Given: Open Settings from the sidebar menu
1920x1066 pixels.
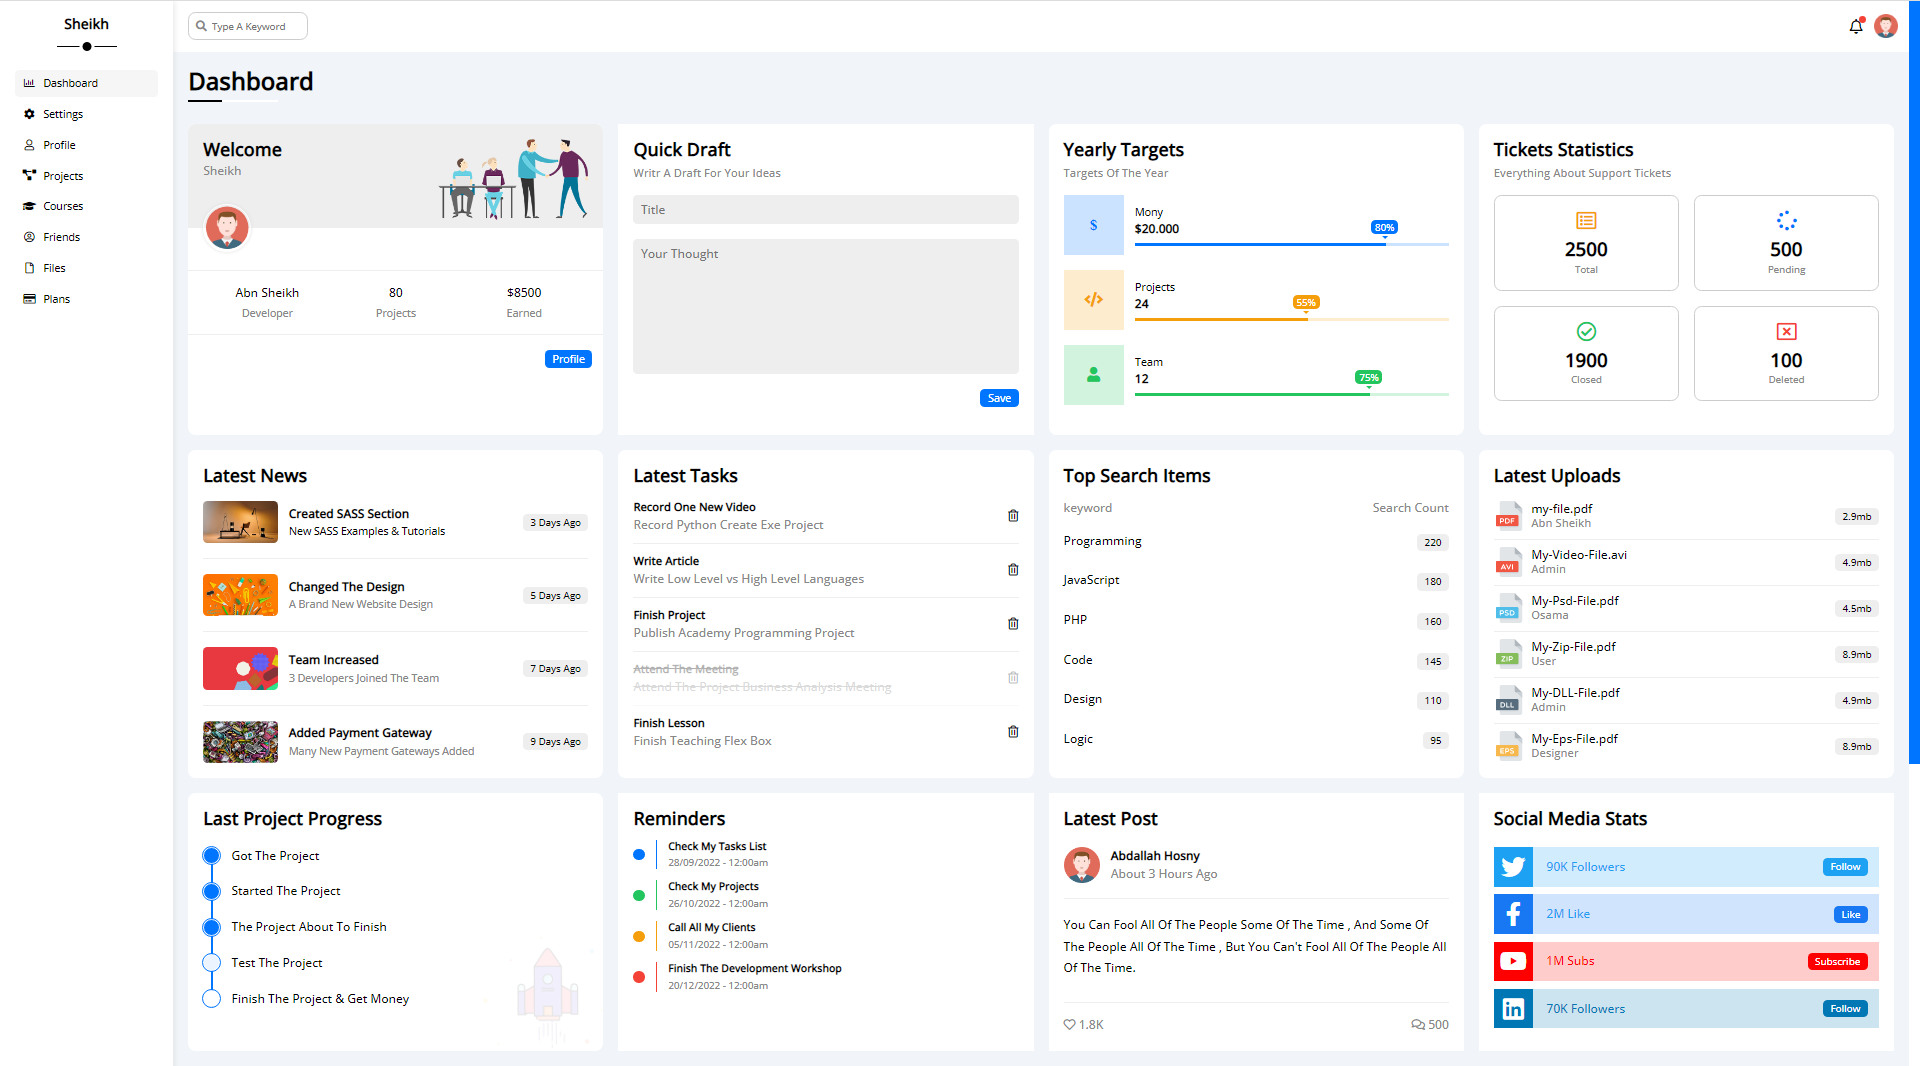Looking at the screenshot, I should coord(63,113).
